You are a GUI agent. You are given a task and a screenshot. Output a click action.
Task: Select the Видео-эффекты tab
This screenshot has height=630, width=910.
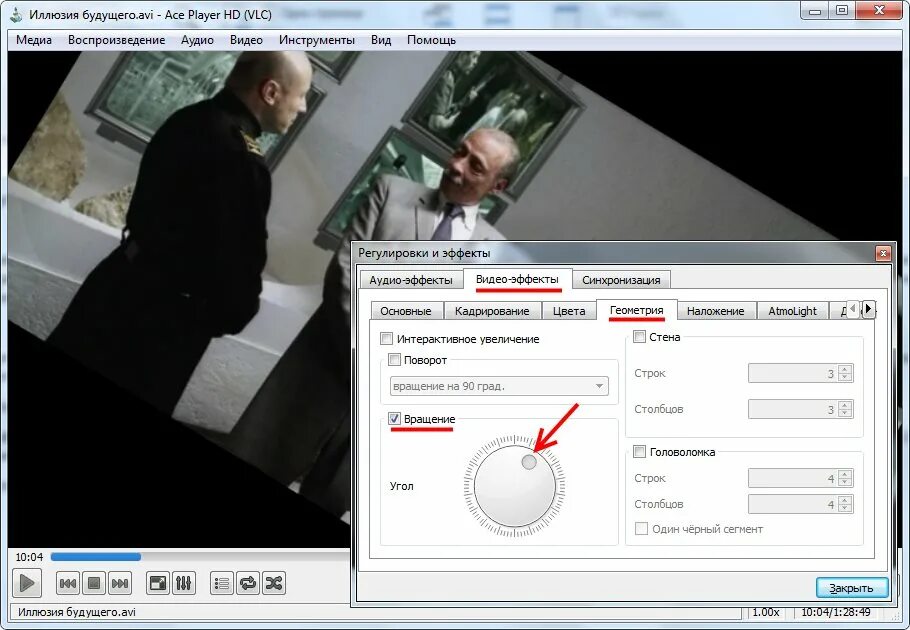(x=517, y=278)
